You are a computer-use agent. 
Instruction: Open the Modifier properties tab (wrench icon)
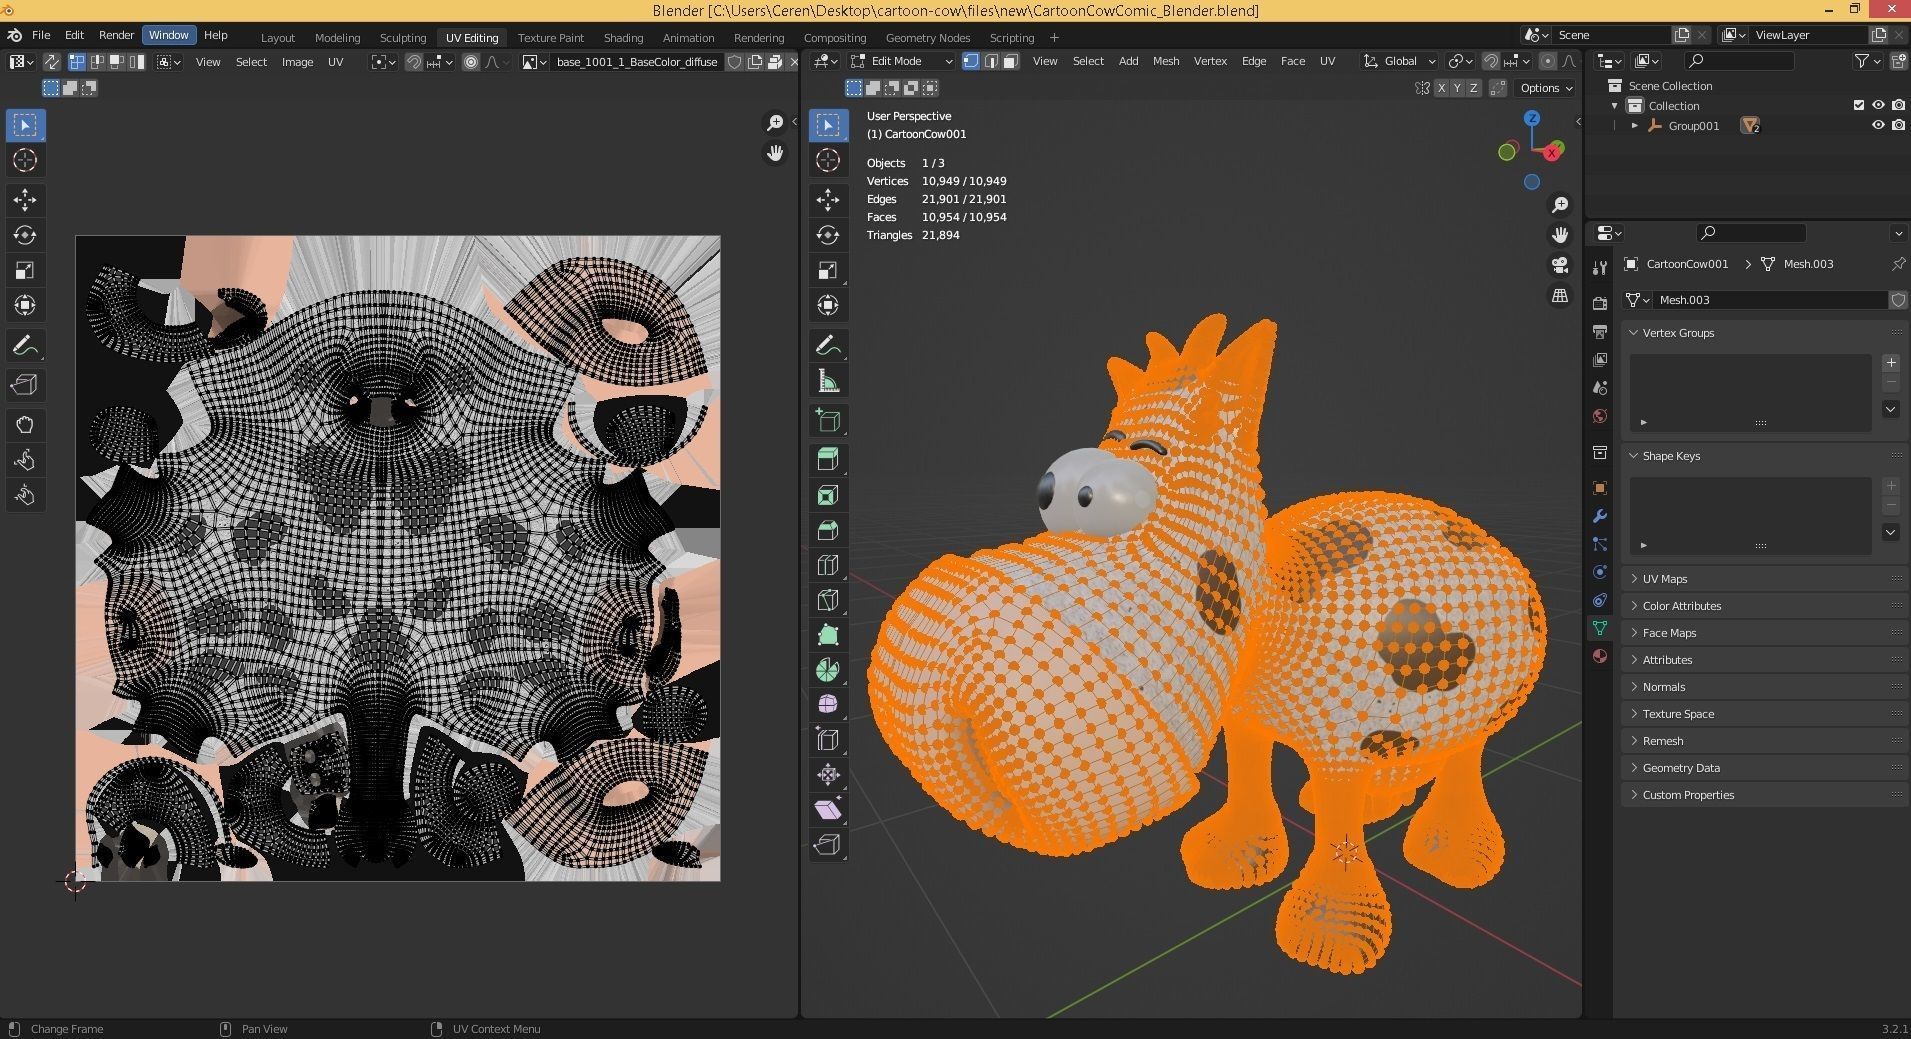pyautogui.click(x=1600, y=516)
